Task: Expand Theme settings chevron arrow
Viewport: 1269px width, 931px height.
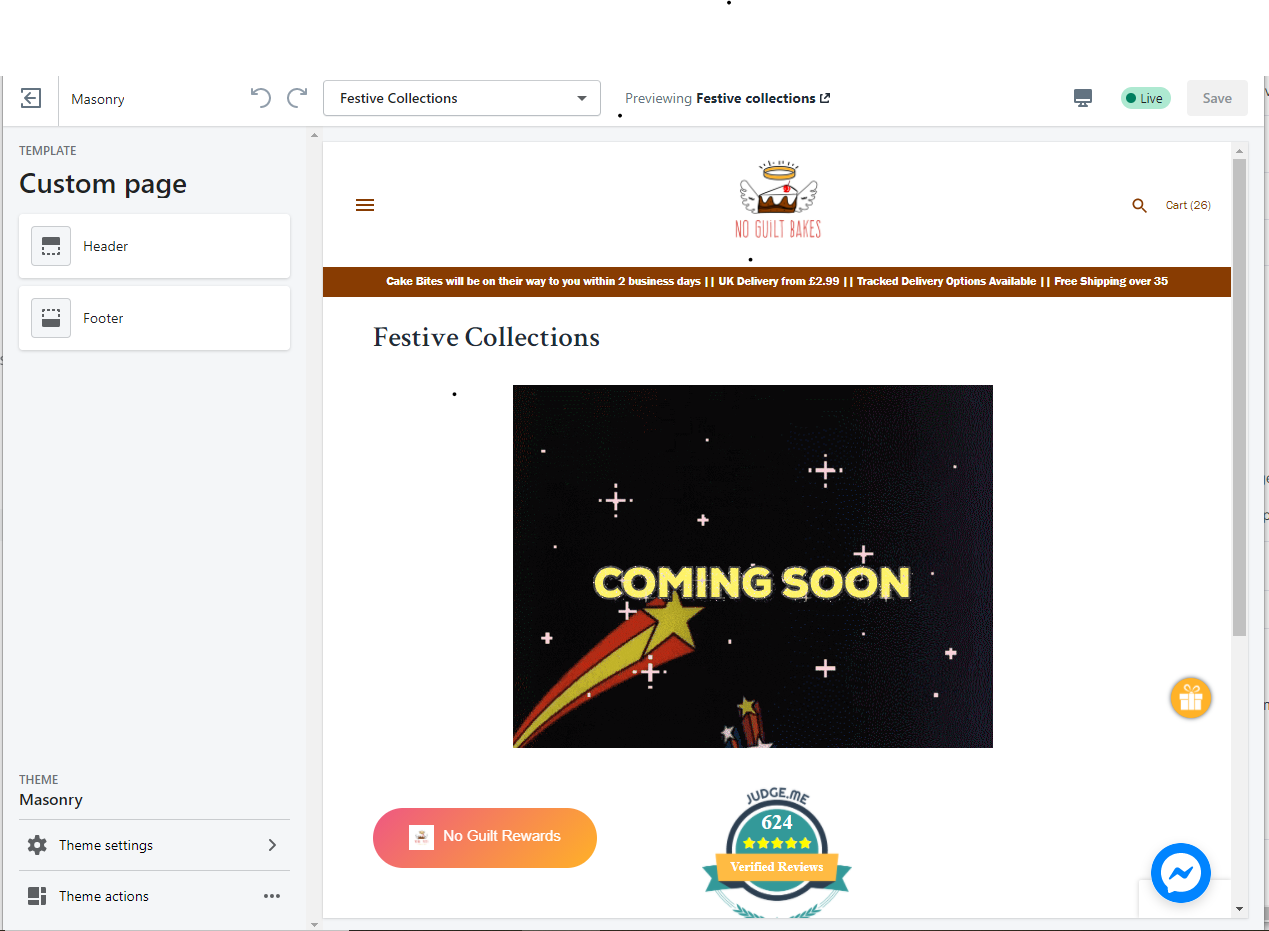Action: (272, 845)
